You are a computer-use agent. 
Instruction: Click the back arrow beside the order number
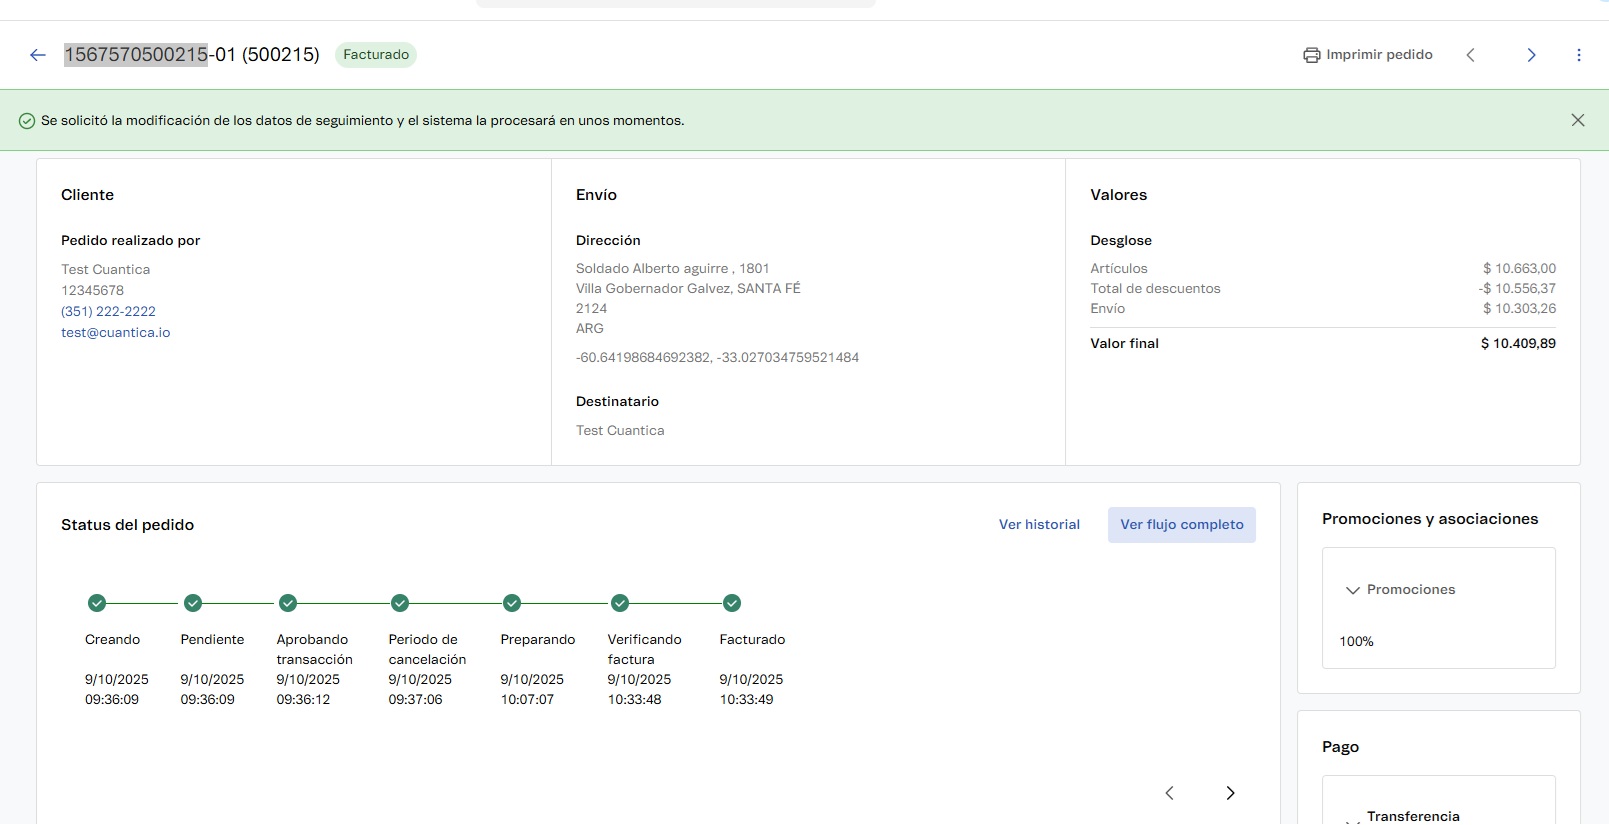pos(38,55)
